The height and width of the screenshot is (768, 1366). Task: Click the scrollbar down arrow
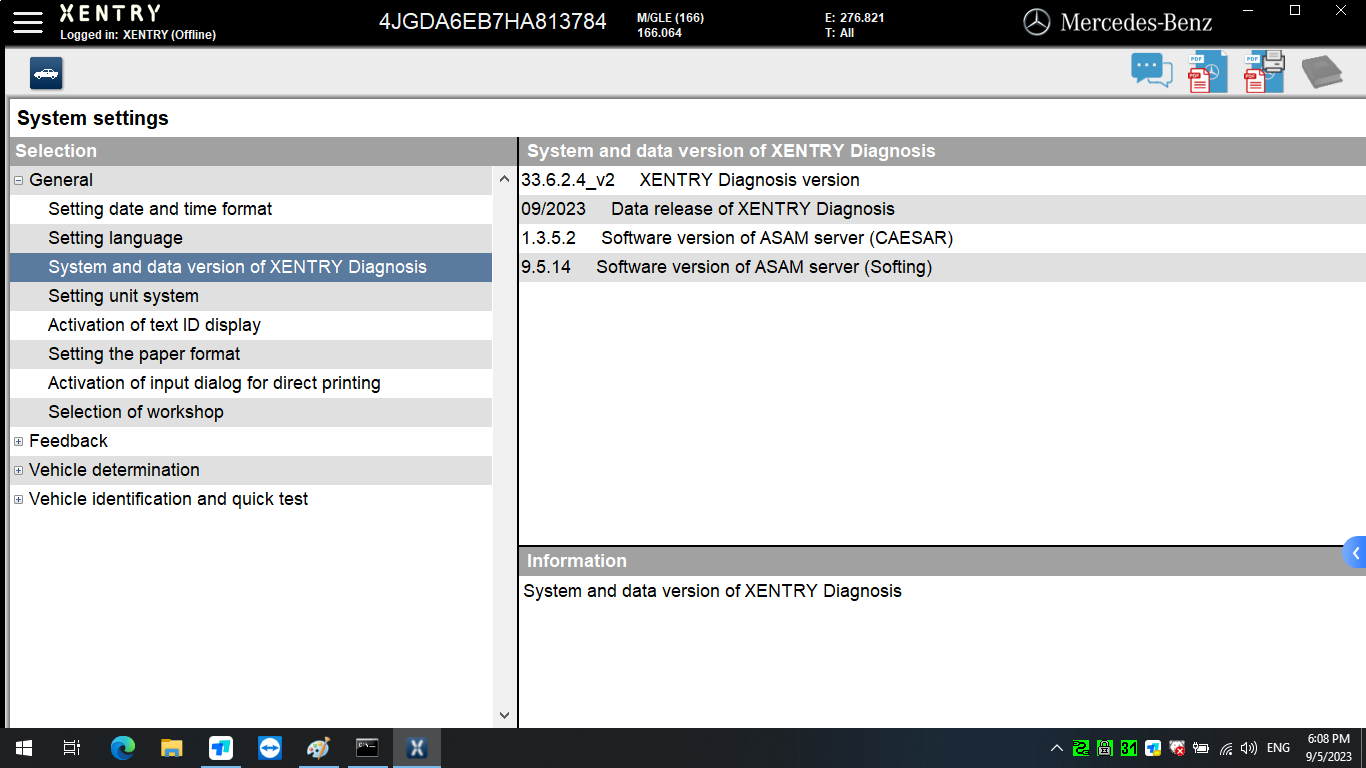503,714
